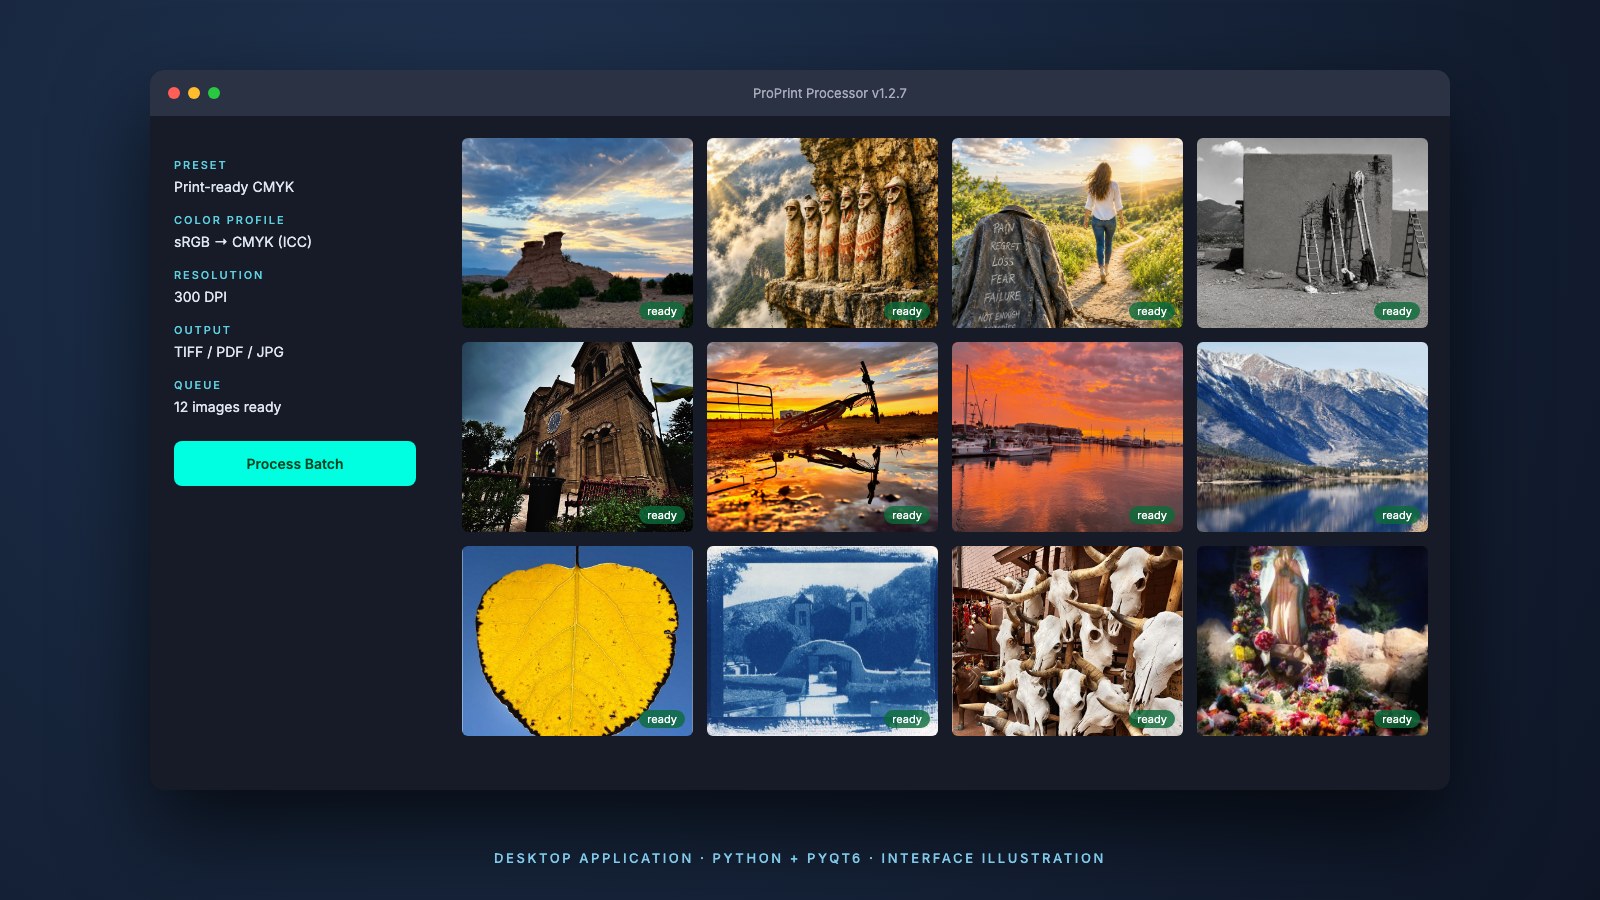Click the Print-ready CMYK preset value
Image resolution: width=1600 pixels, height=900 pixels.
[x=234, y=187]
